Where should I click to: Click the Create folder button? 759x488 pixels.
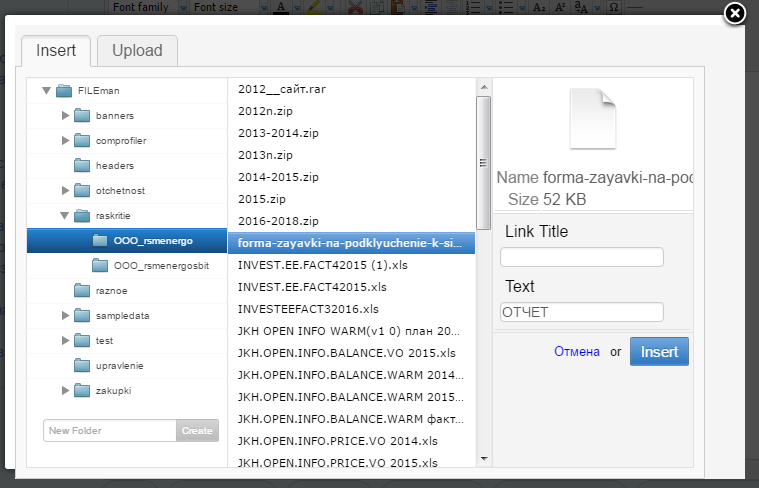coord(197,430)
